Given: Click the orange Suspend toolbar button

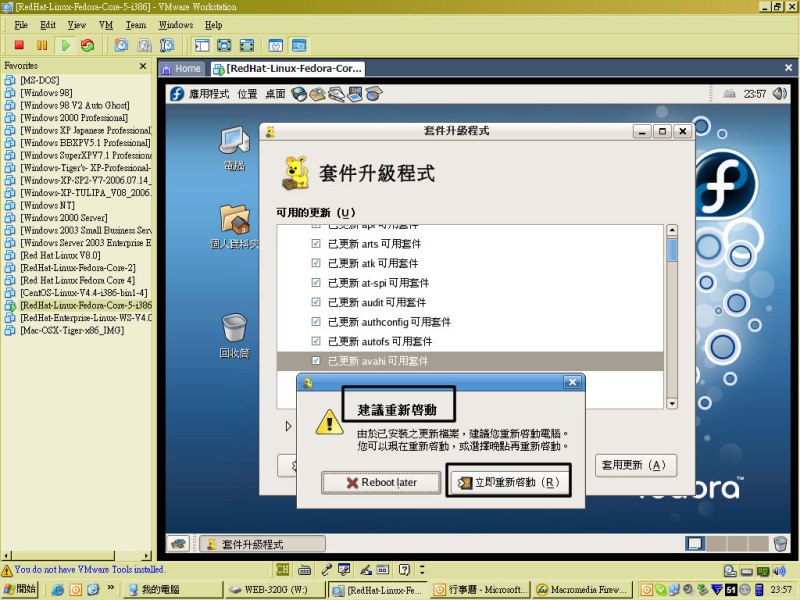Looking at the screenshot, I should point(42,45).
